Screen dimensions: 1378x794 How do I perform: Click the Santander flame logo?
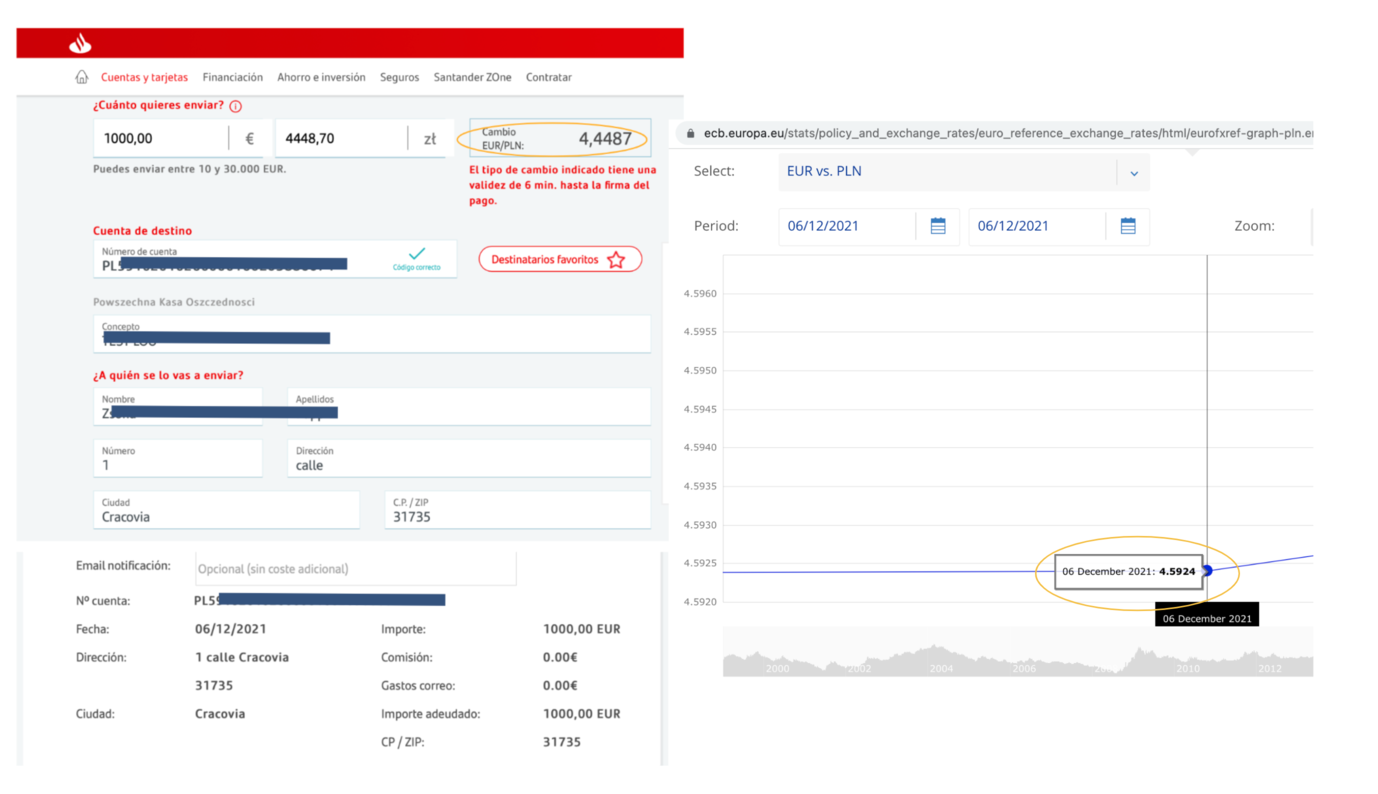[80, 43]
